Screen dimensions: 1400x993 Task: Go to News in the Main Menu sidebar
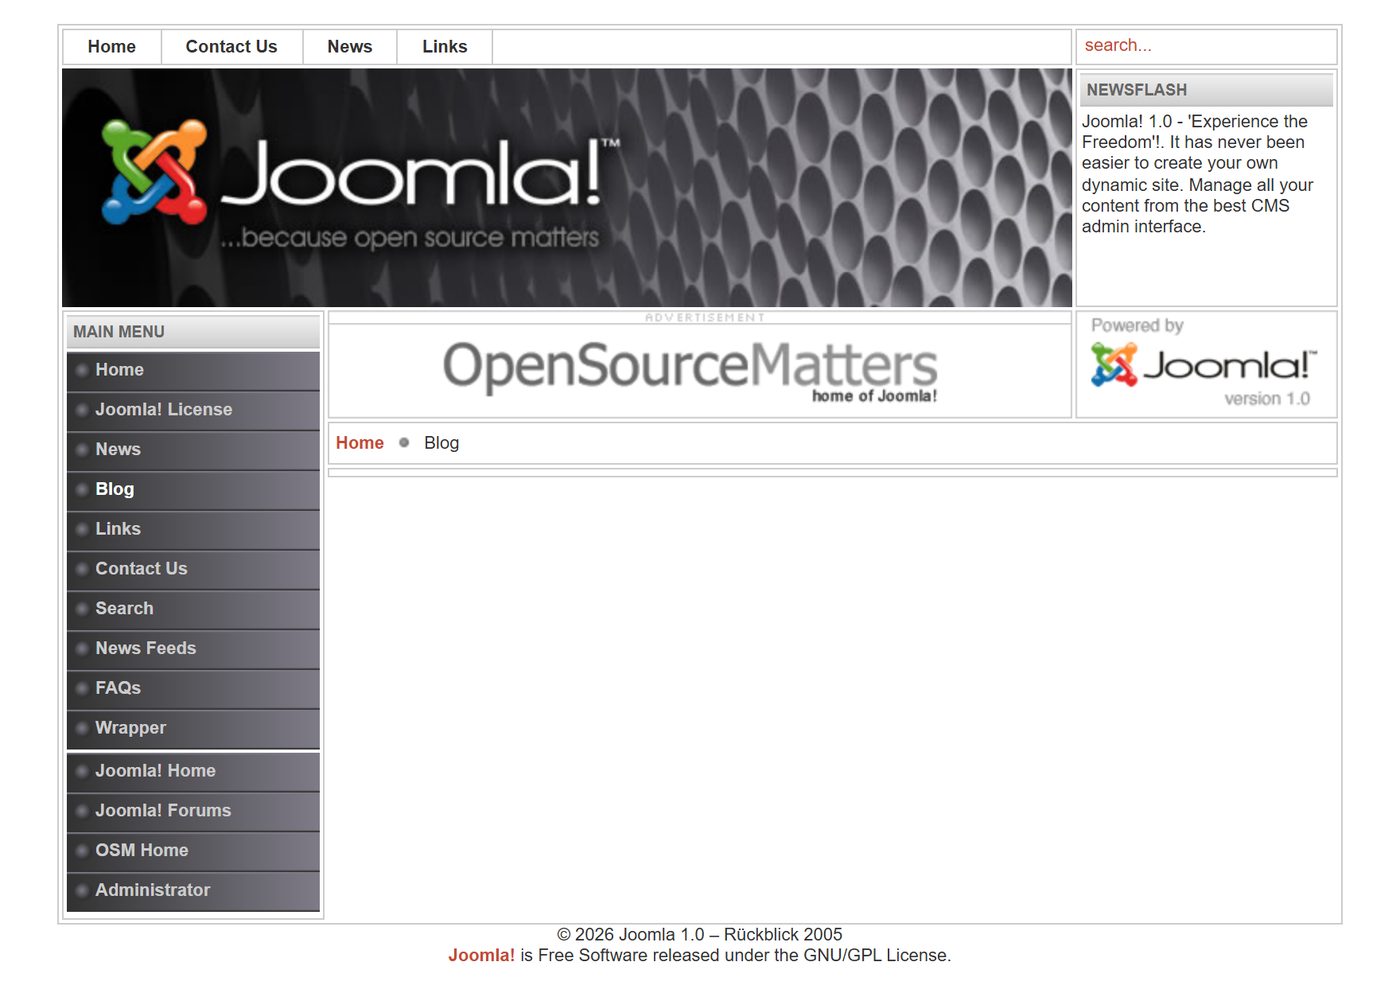coord(193,450)
